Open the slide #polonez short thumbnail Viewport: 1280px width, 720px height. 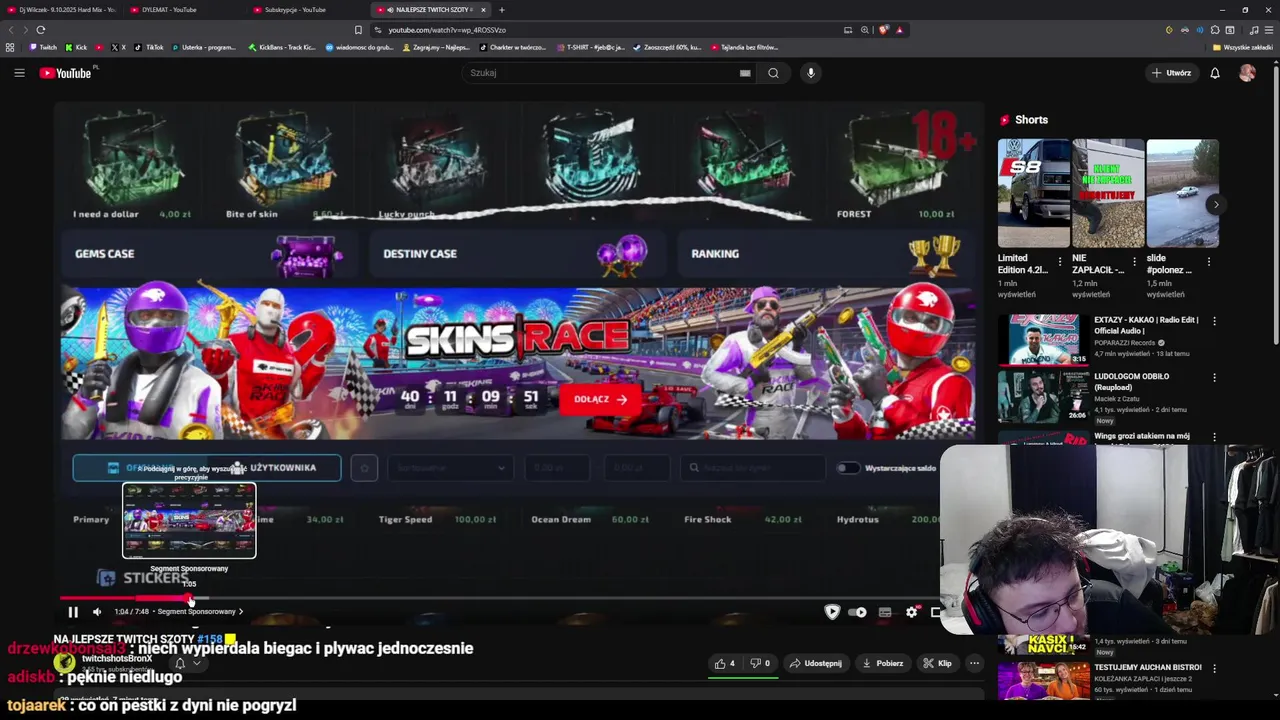1182,193
